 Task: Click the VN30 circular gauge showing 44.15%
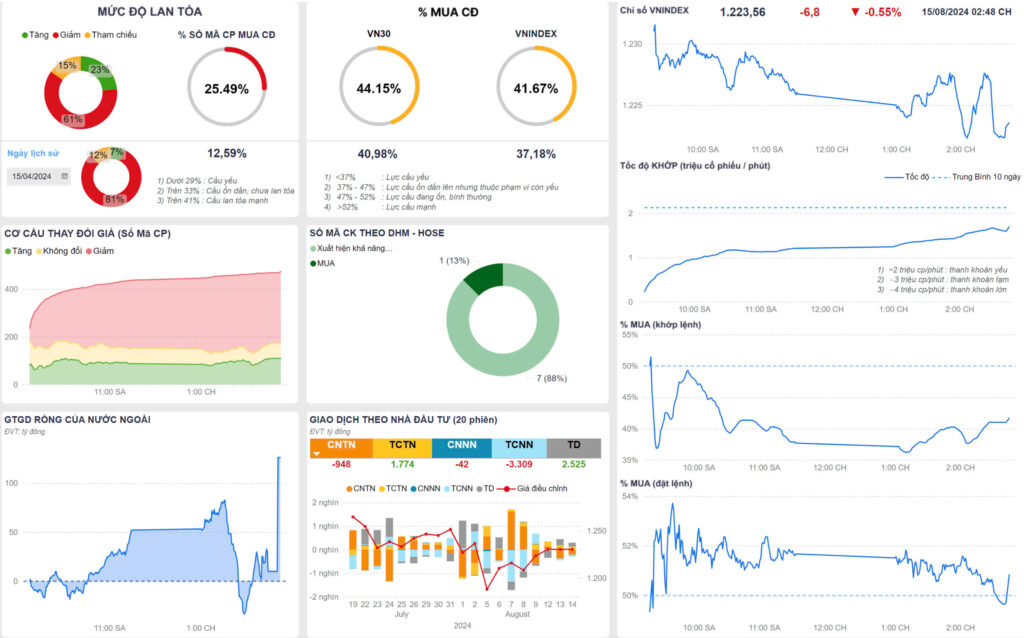click(x=379, y=88)
